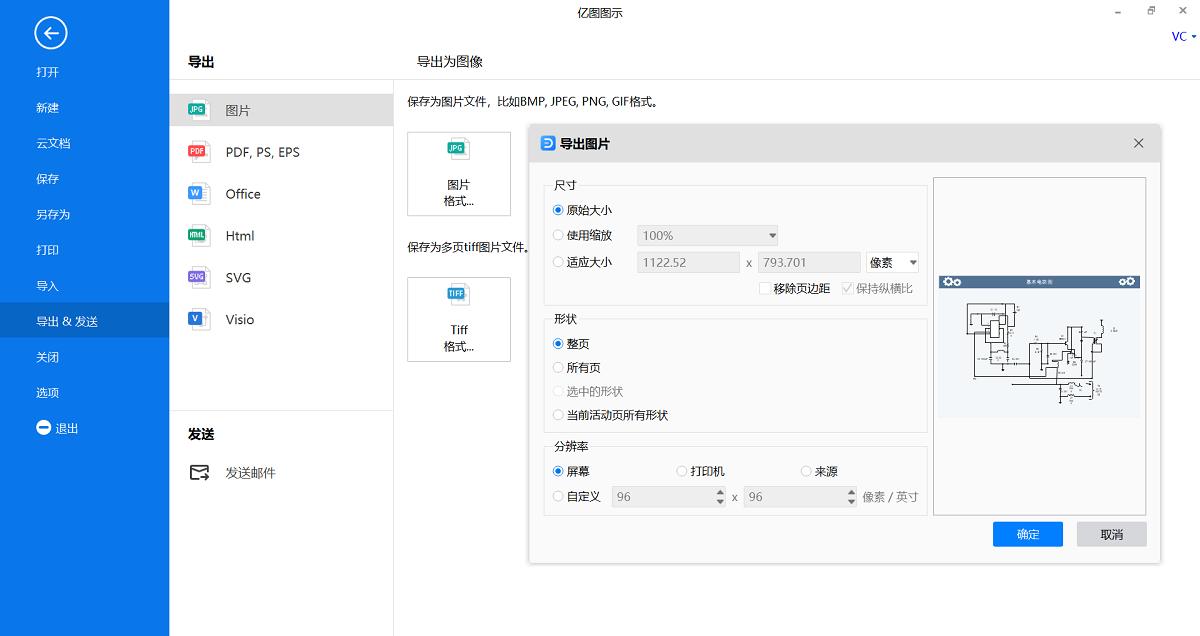The height and width of the screenshot is (636, 1200).
Task: Select the PDF, PS, EPS export icon
Action: (197, 151)
